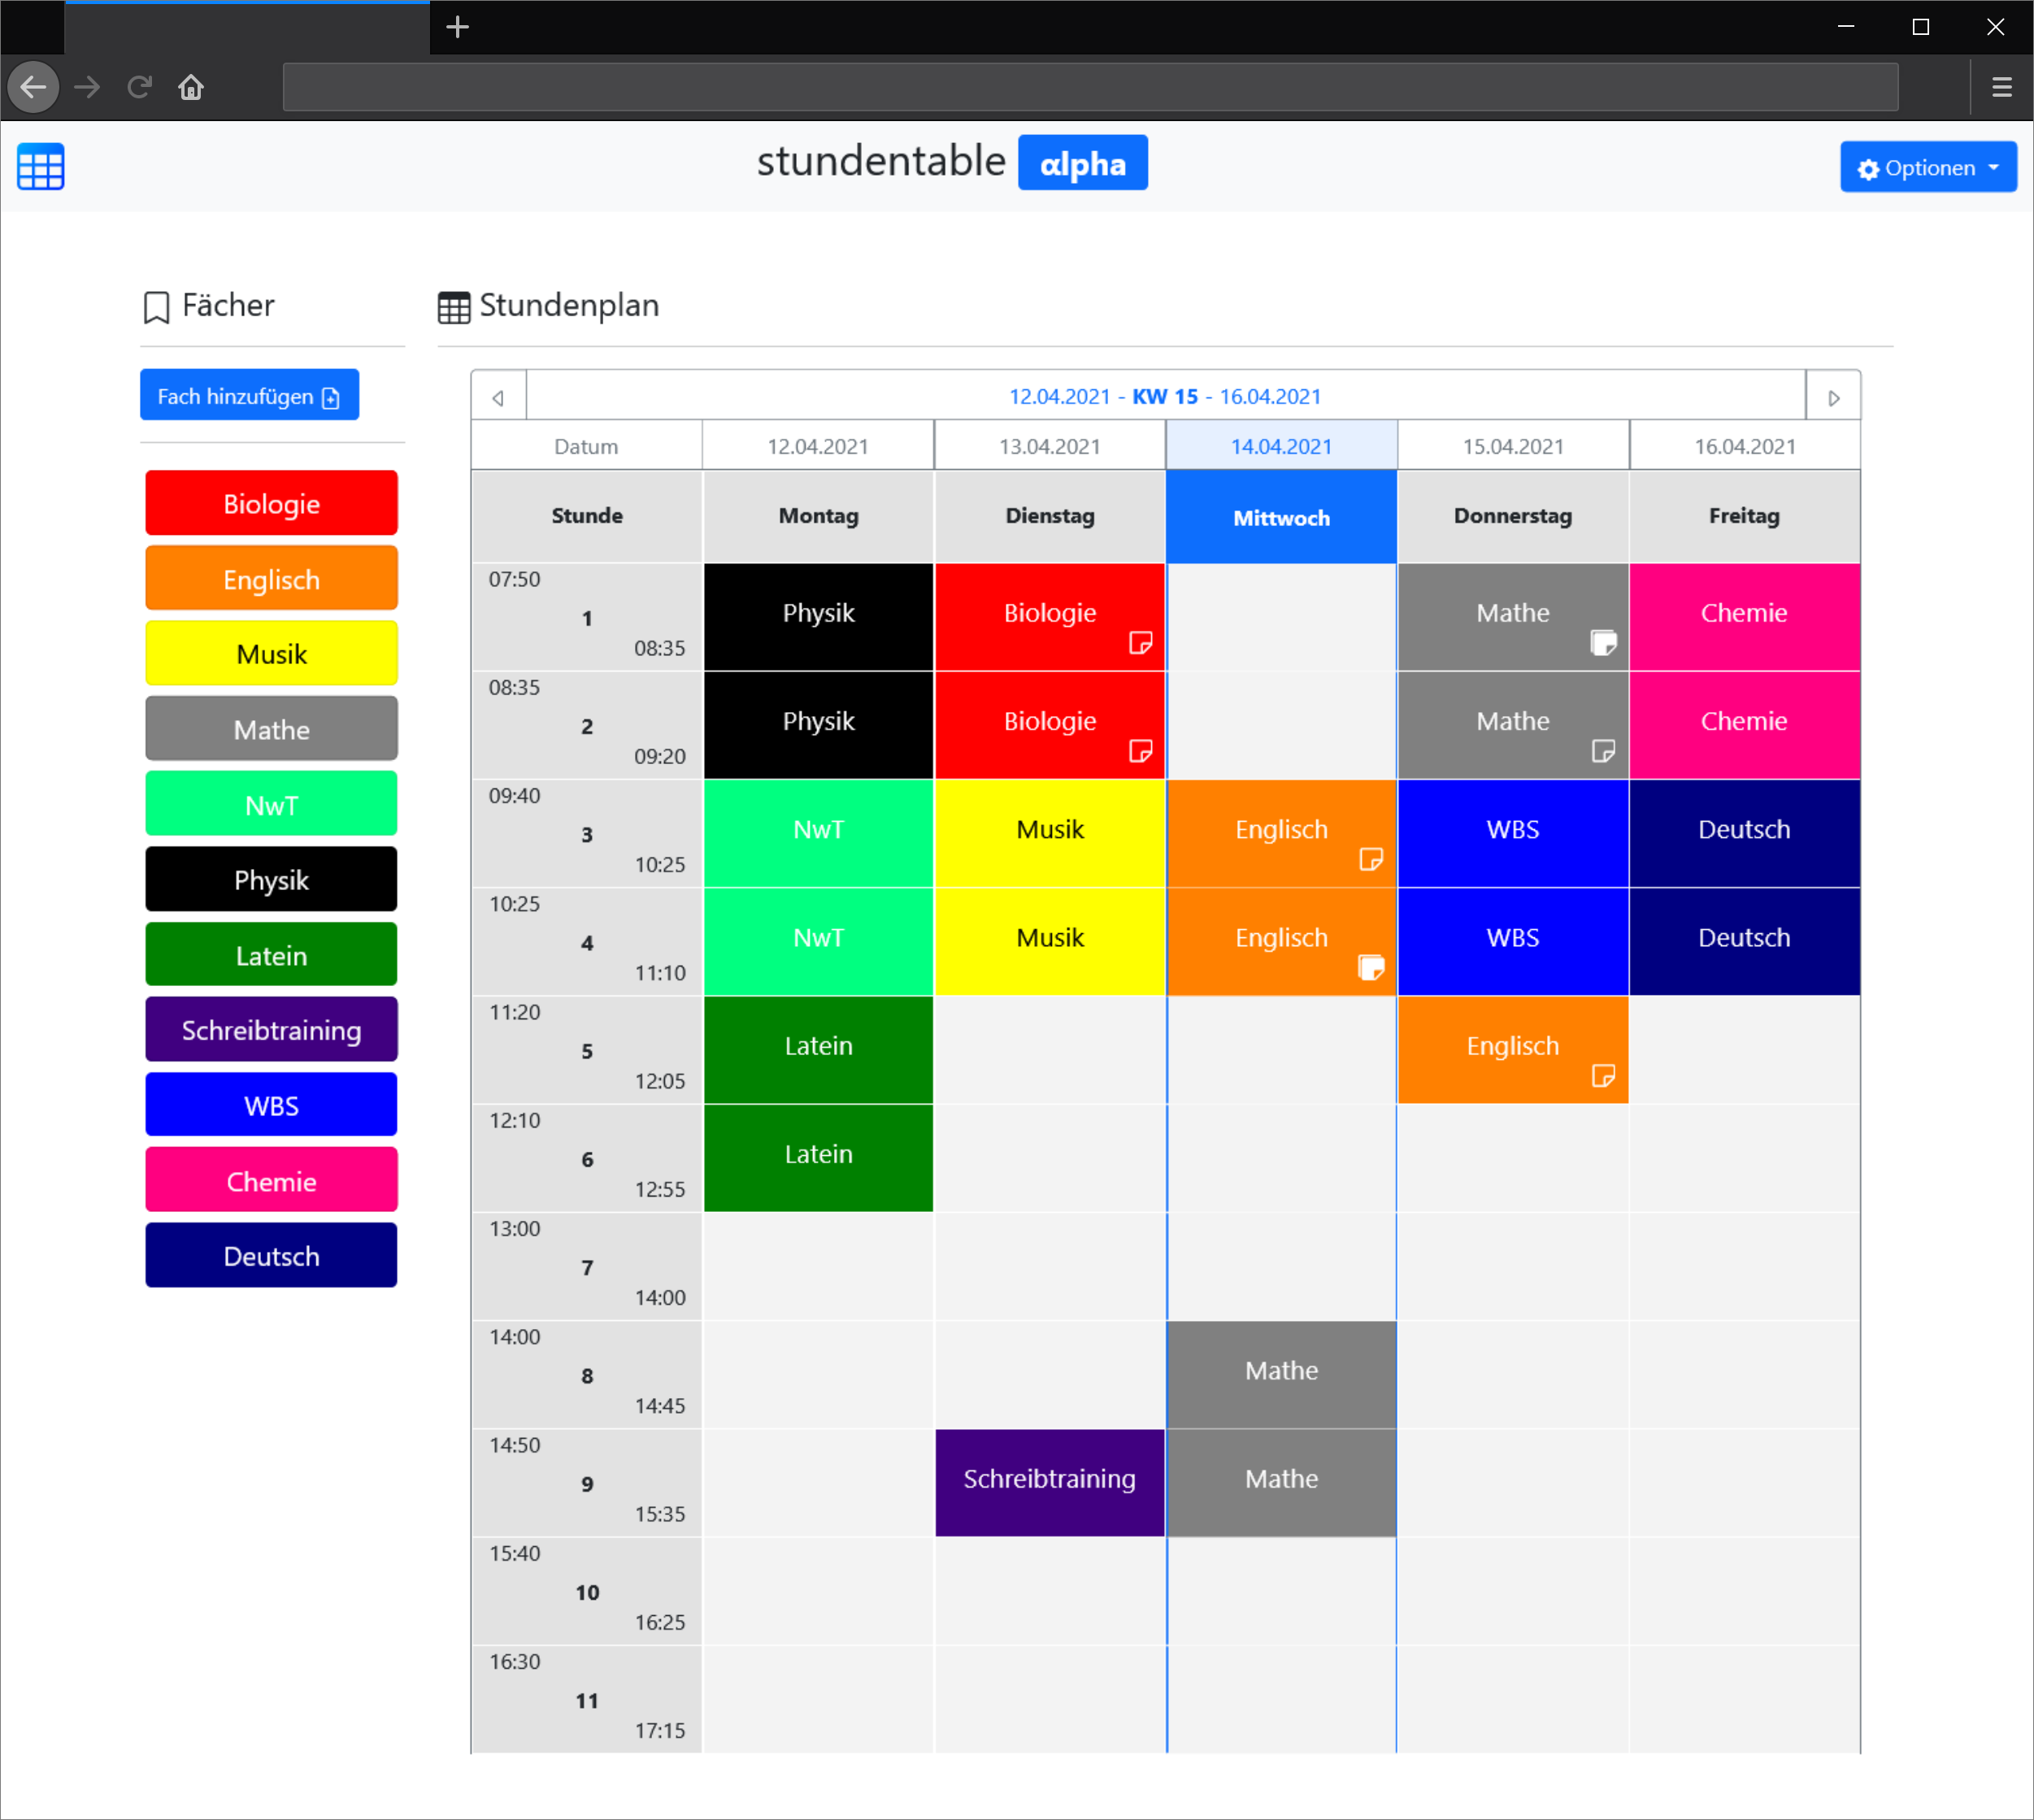Click the browser address bar

point(1090,88)
